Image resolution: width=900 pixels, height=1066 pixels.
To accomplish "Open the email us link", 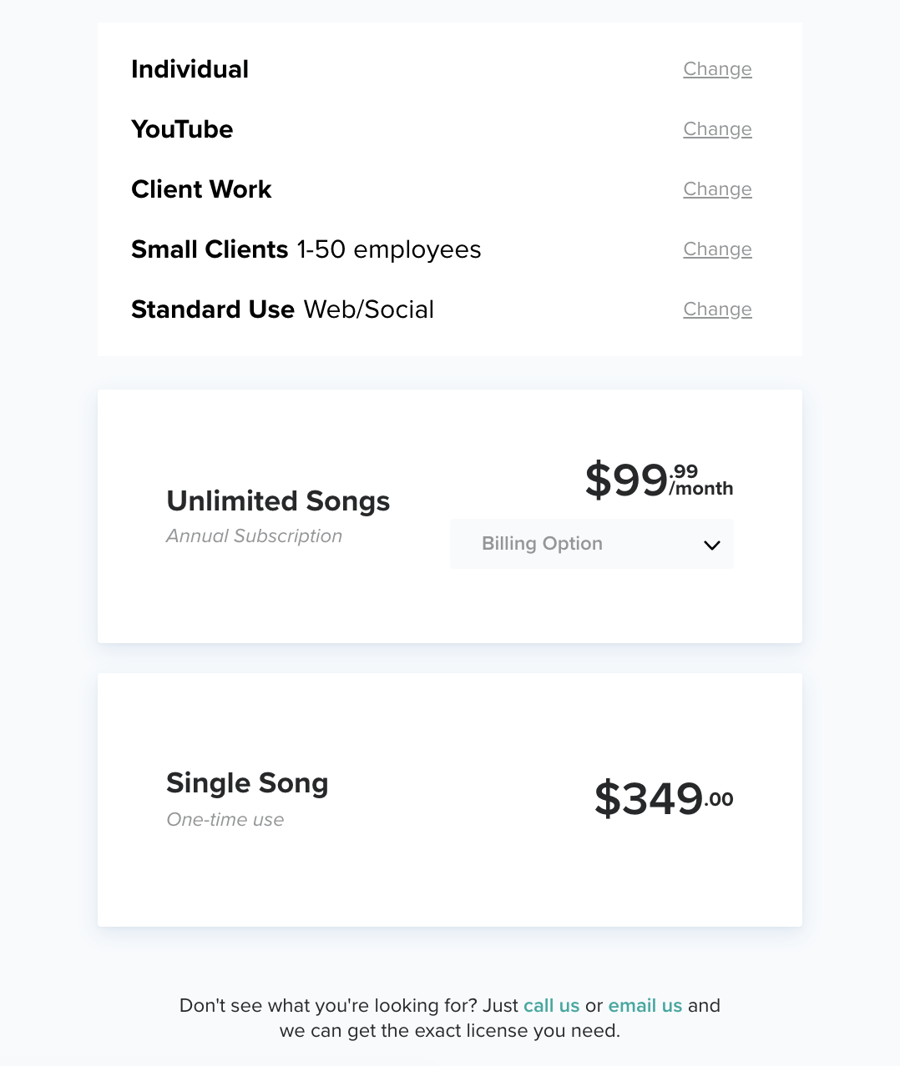I will click(645, 1005).
